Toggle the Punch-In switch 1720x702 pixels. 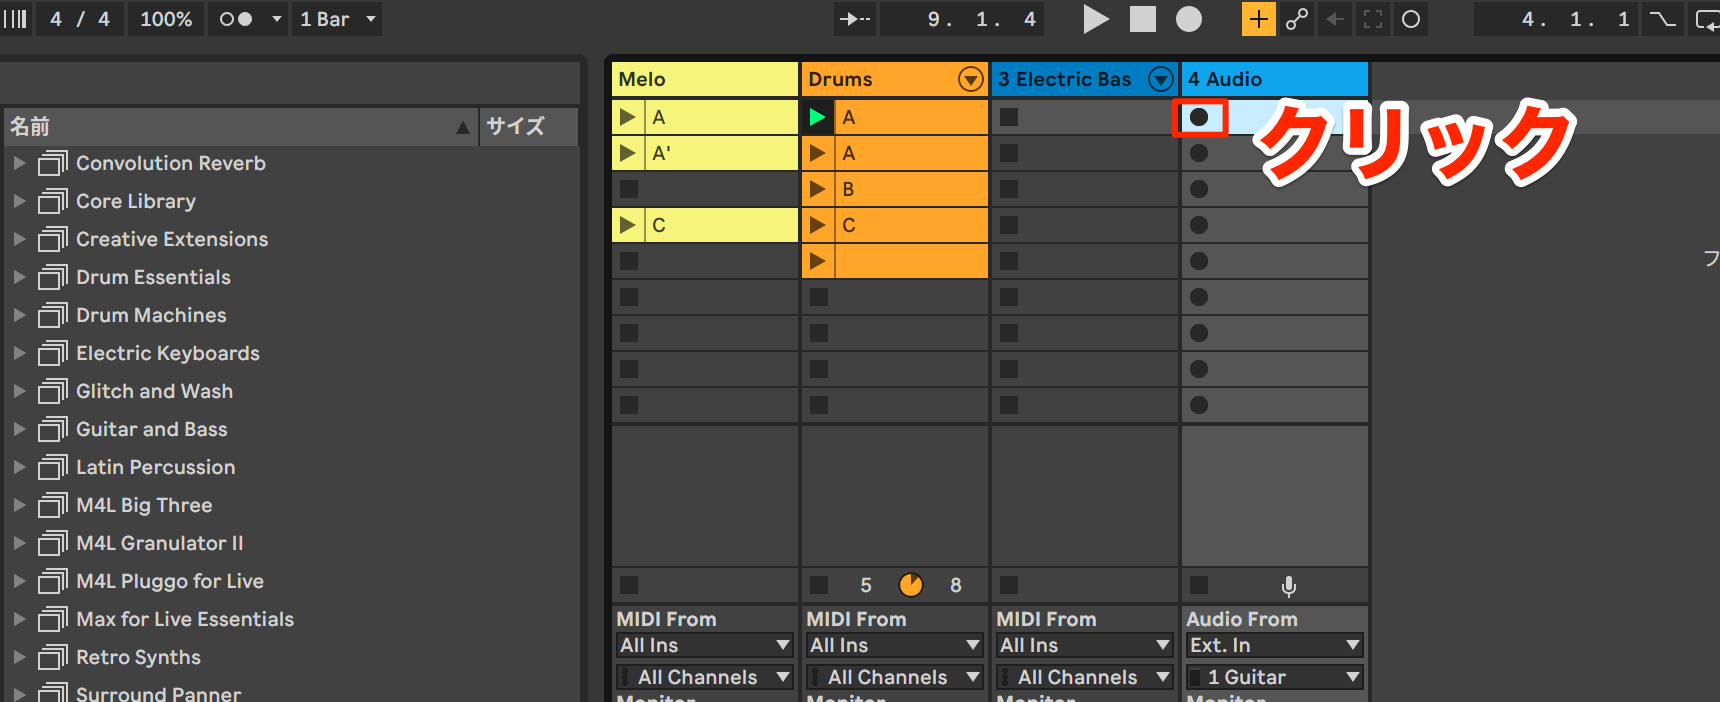click(x=1662, y=19)
